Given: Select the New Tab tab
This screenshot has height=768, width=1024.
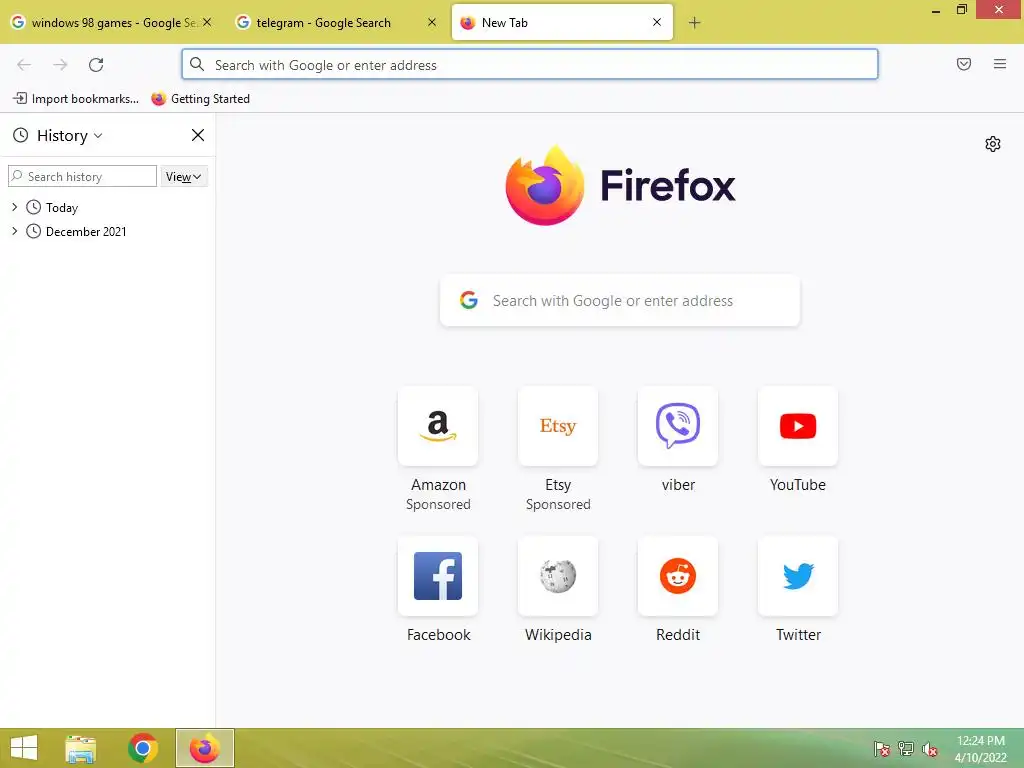Looking at the screenshot, I should pyautogui.click(x=562, y=23).
